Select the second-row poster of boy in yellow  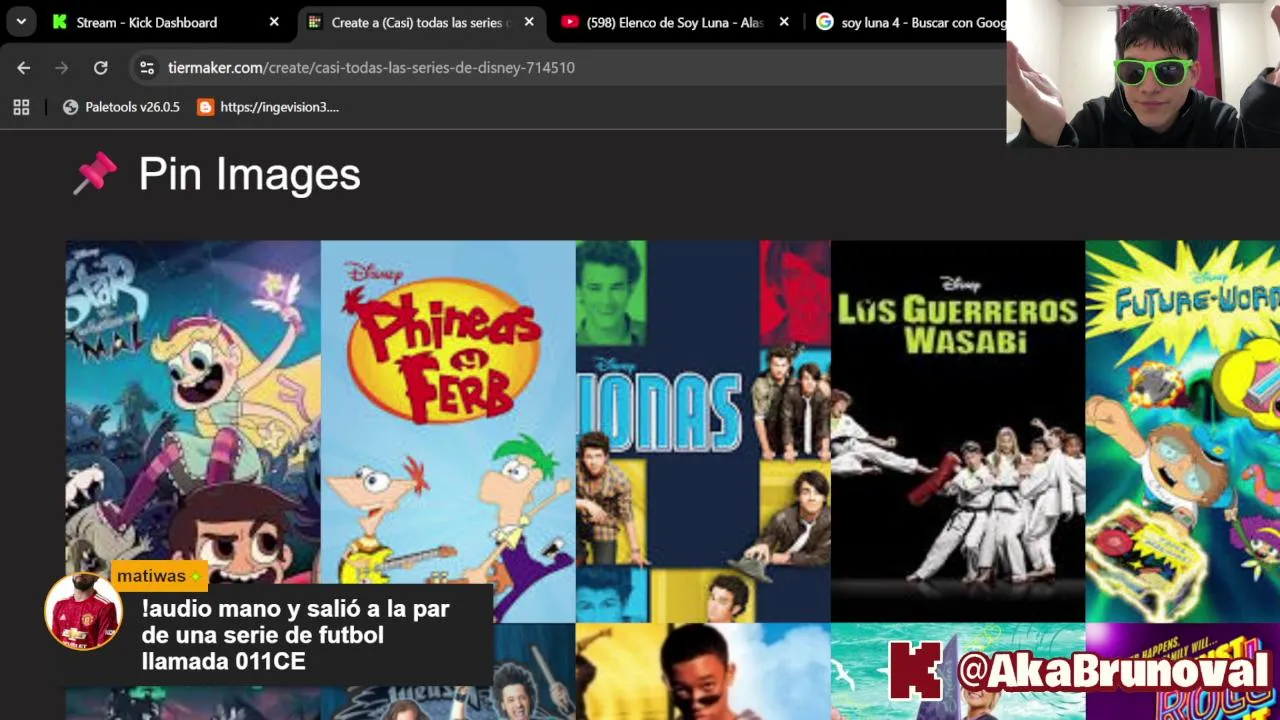click(703, 671)
